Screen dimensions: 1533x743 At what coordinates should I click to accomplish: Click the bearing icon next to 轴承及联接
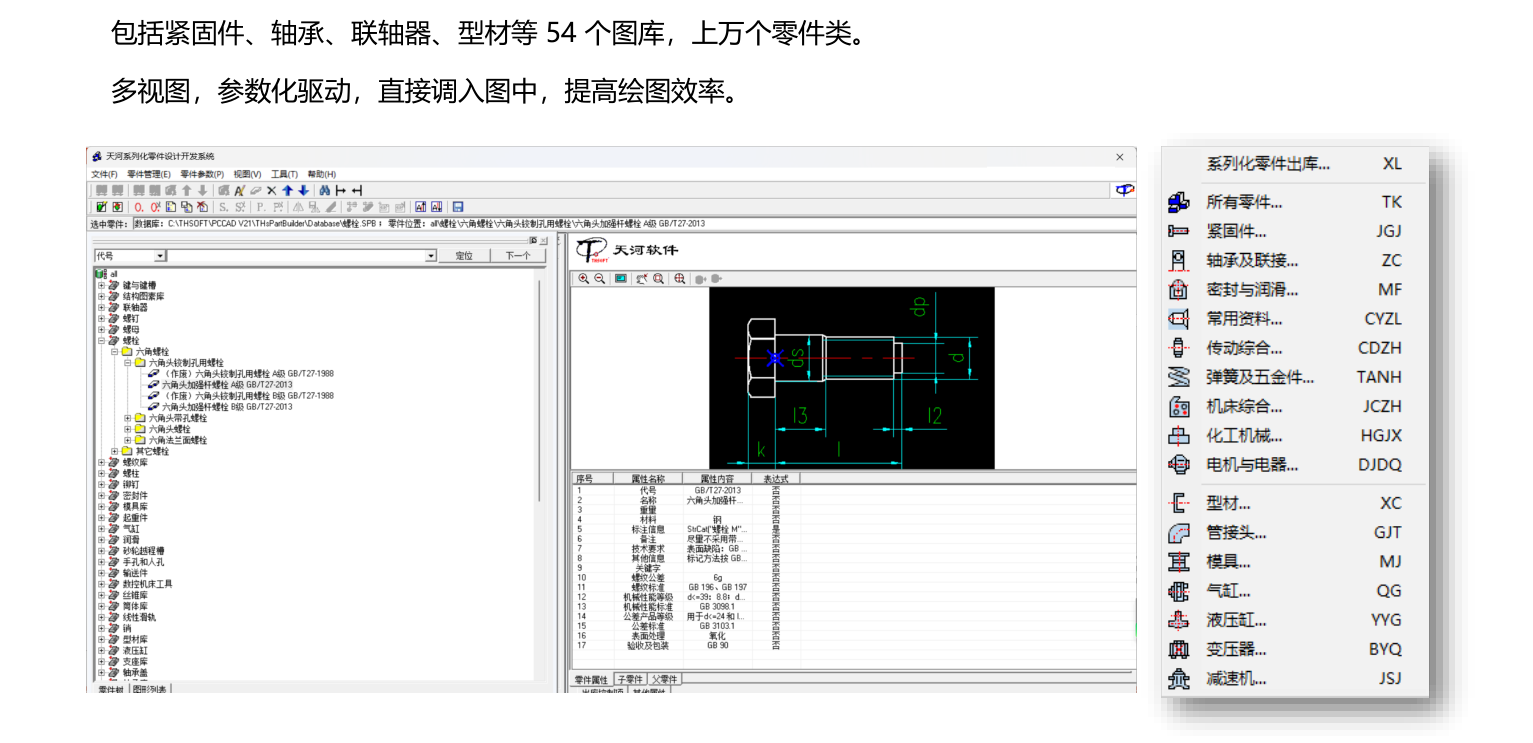coord(1179,260)
